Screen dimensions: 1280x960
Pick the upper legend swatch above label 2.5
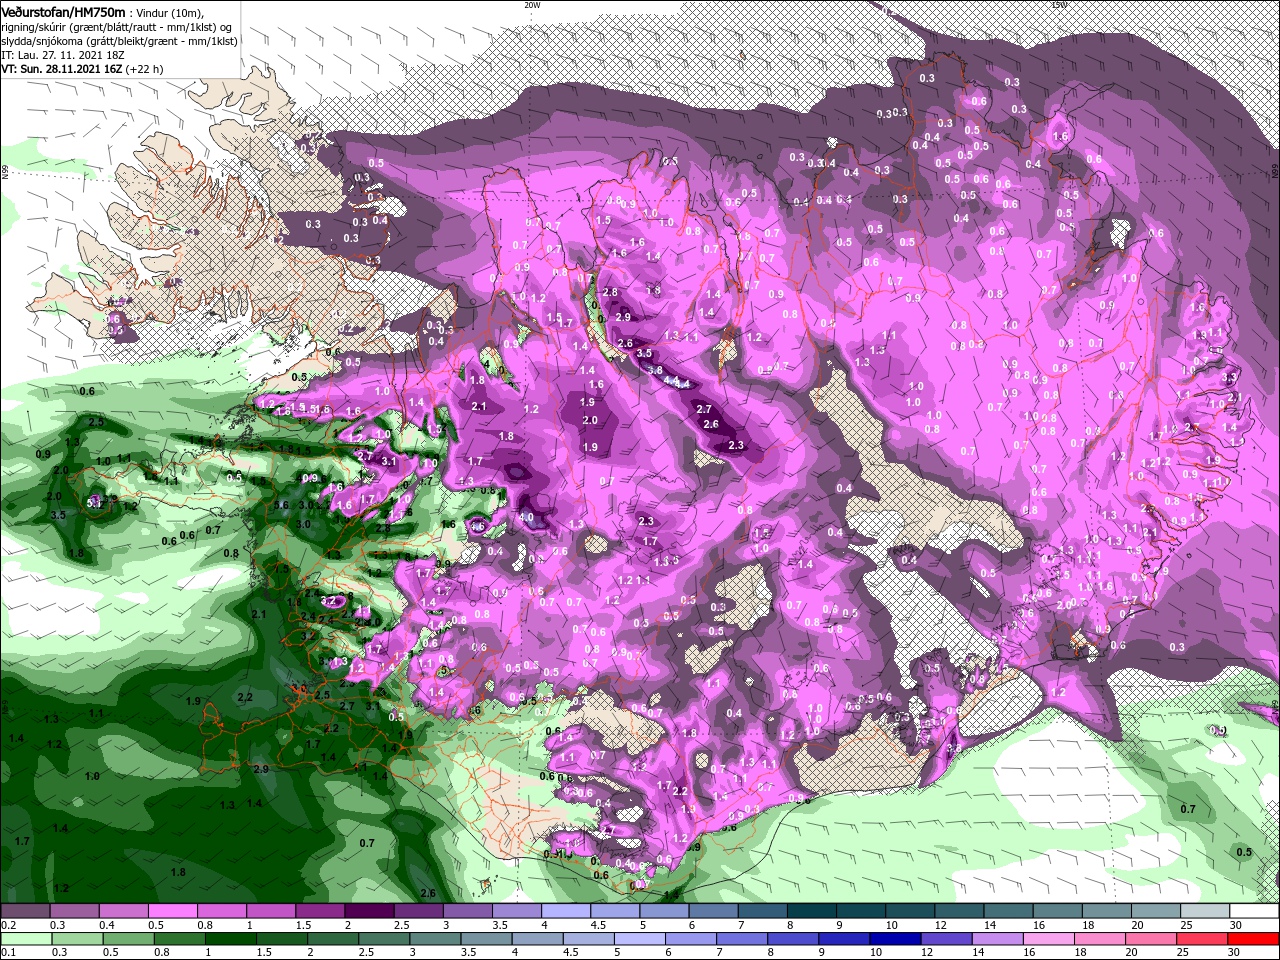417,912
